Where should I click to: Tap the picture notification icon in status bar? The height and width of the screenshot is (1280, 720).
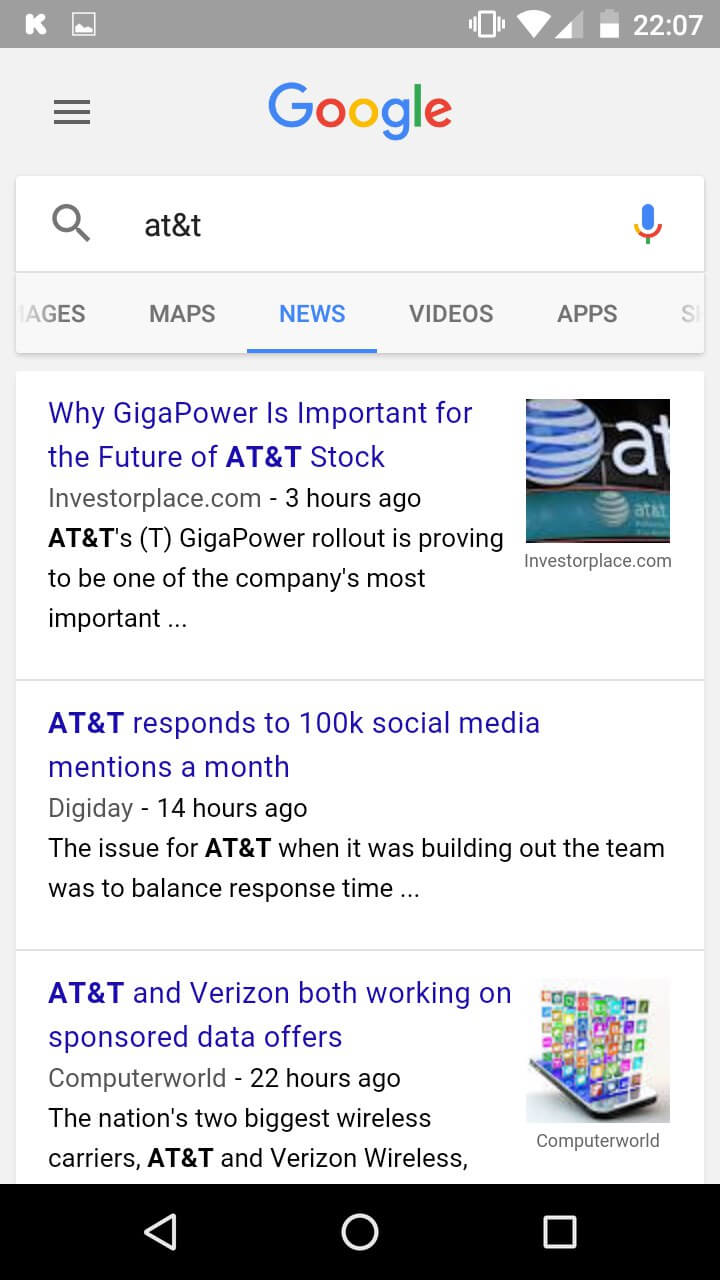(x=84, y=24)
